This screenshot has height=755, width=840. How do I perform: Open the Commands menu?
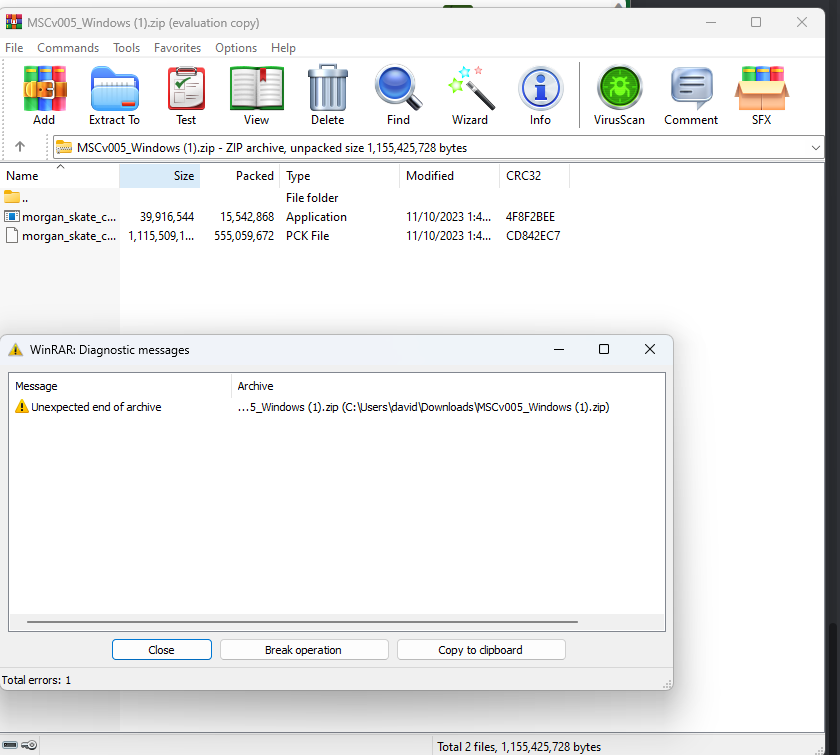pos(68,48)
